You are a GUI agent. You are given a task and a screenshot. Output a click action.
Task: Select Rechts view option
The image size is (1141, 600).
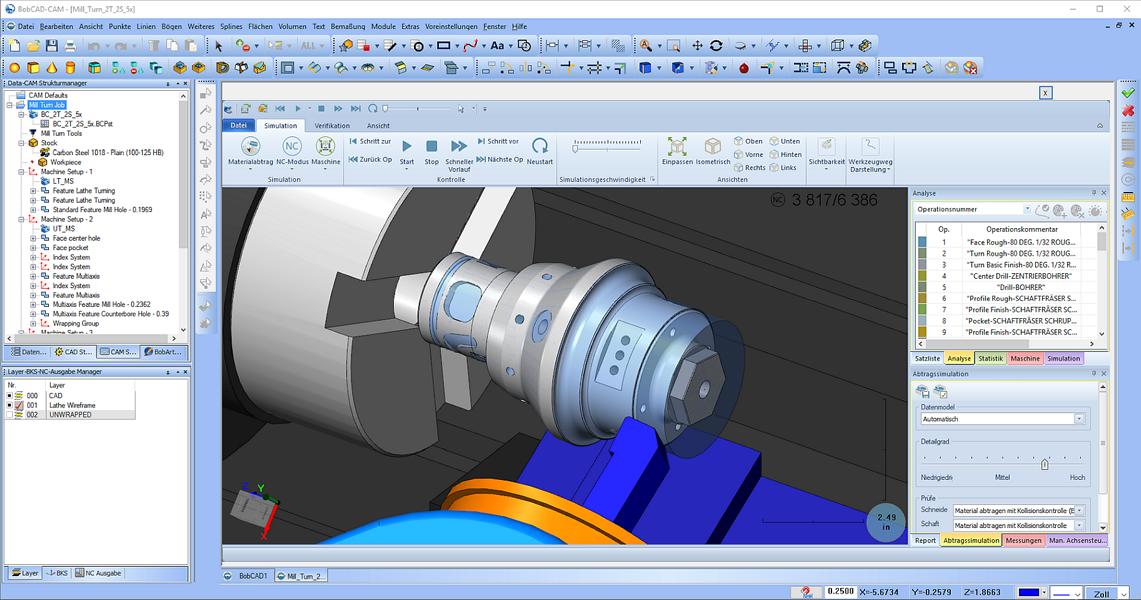click(x=750, y=167)
